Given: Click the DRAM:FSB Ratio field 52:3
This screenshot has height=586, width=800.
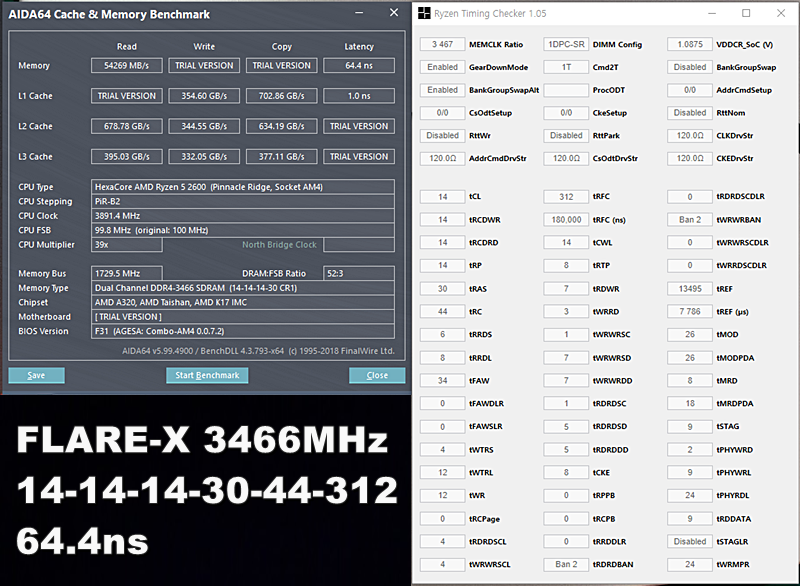Looking at the screenshot, I should tap(359, 273).
